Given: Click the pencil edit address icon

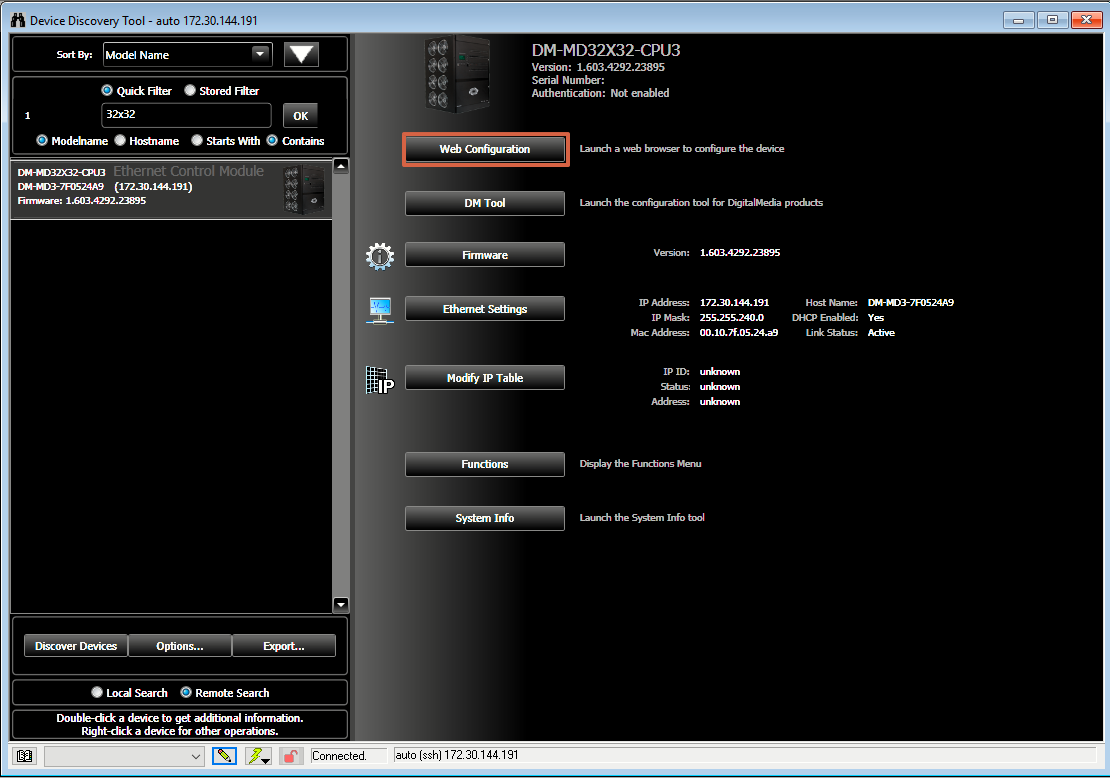Looking at the screenshot, I should [224, 756].
